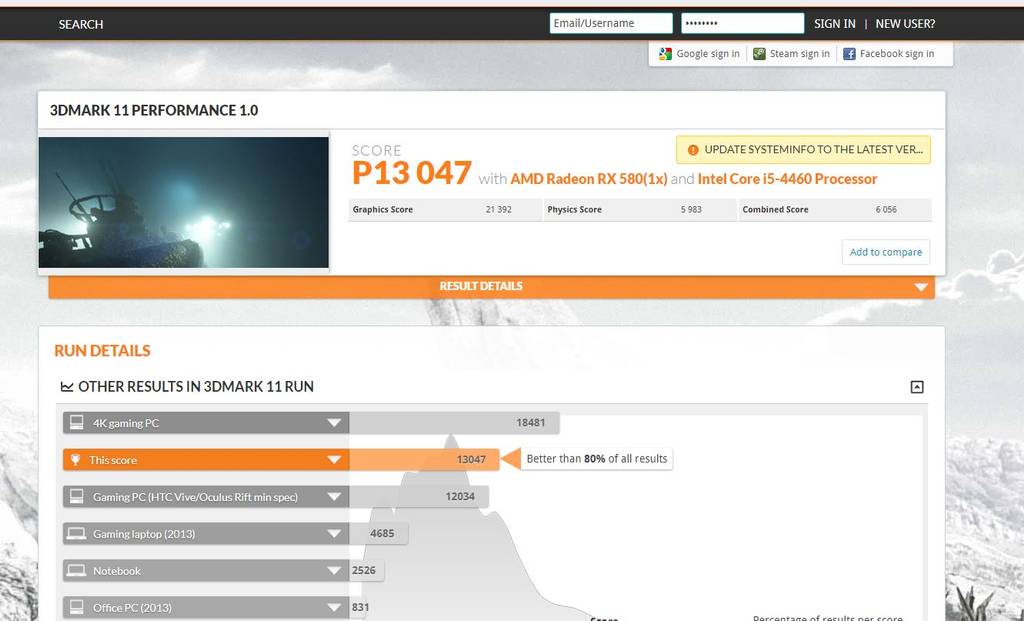The width and height of the screenshot is (1024, 621).
Task: Expand the Result Details bar
Action: [491, 287]
